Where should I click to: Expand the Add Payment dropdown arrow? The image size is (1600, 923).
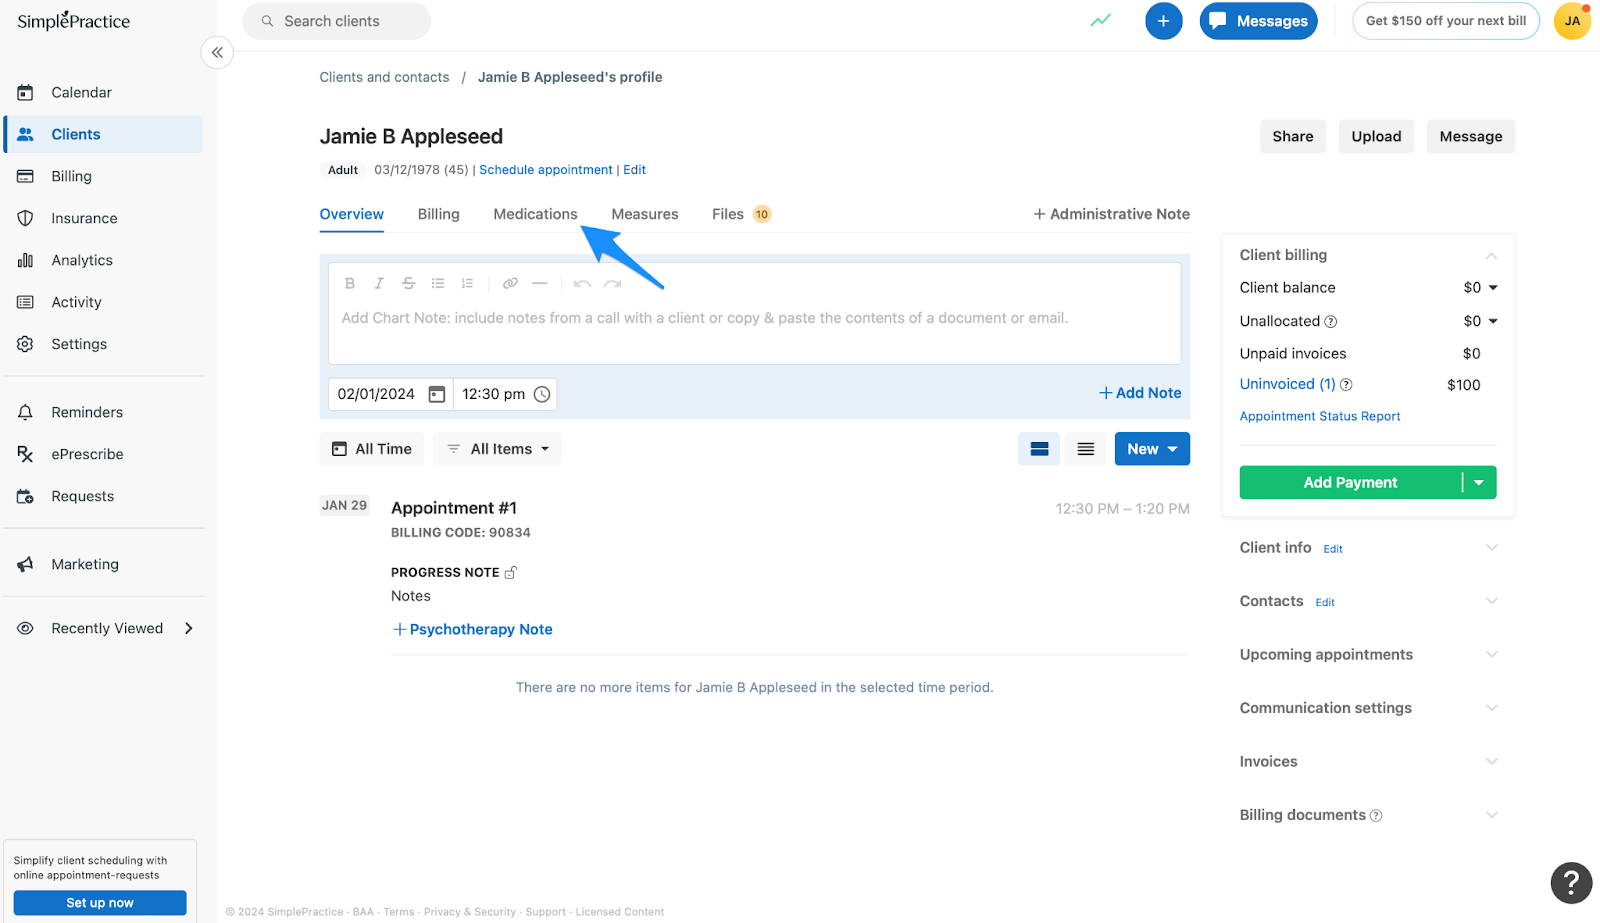coord(1479,482)
